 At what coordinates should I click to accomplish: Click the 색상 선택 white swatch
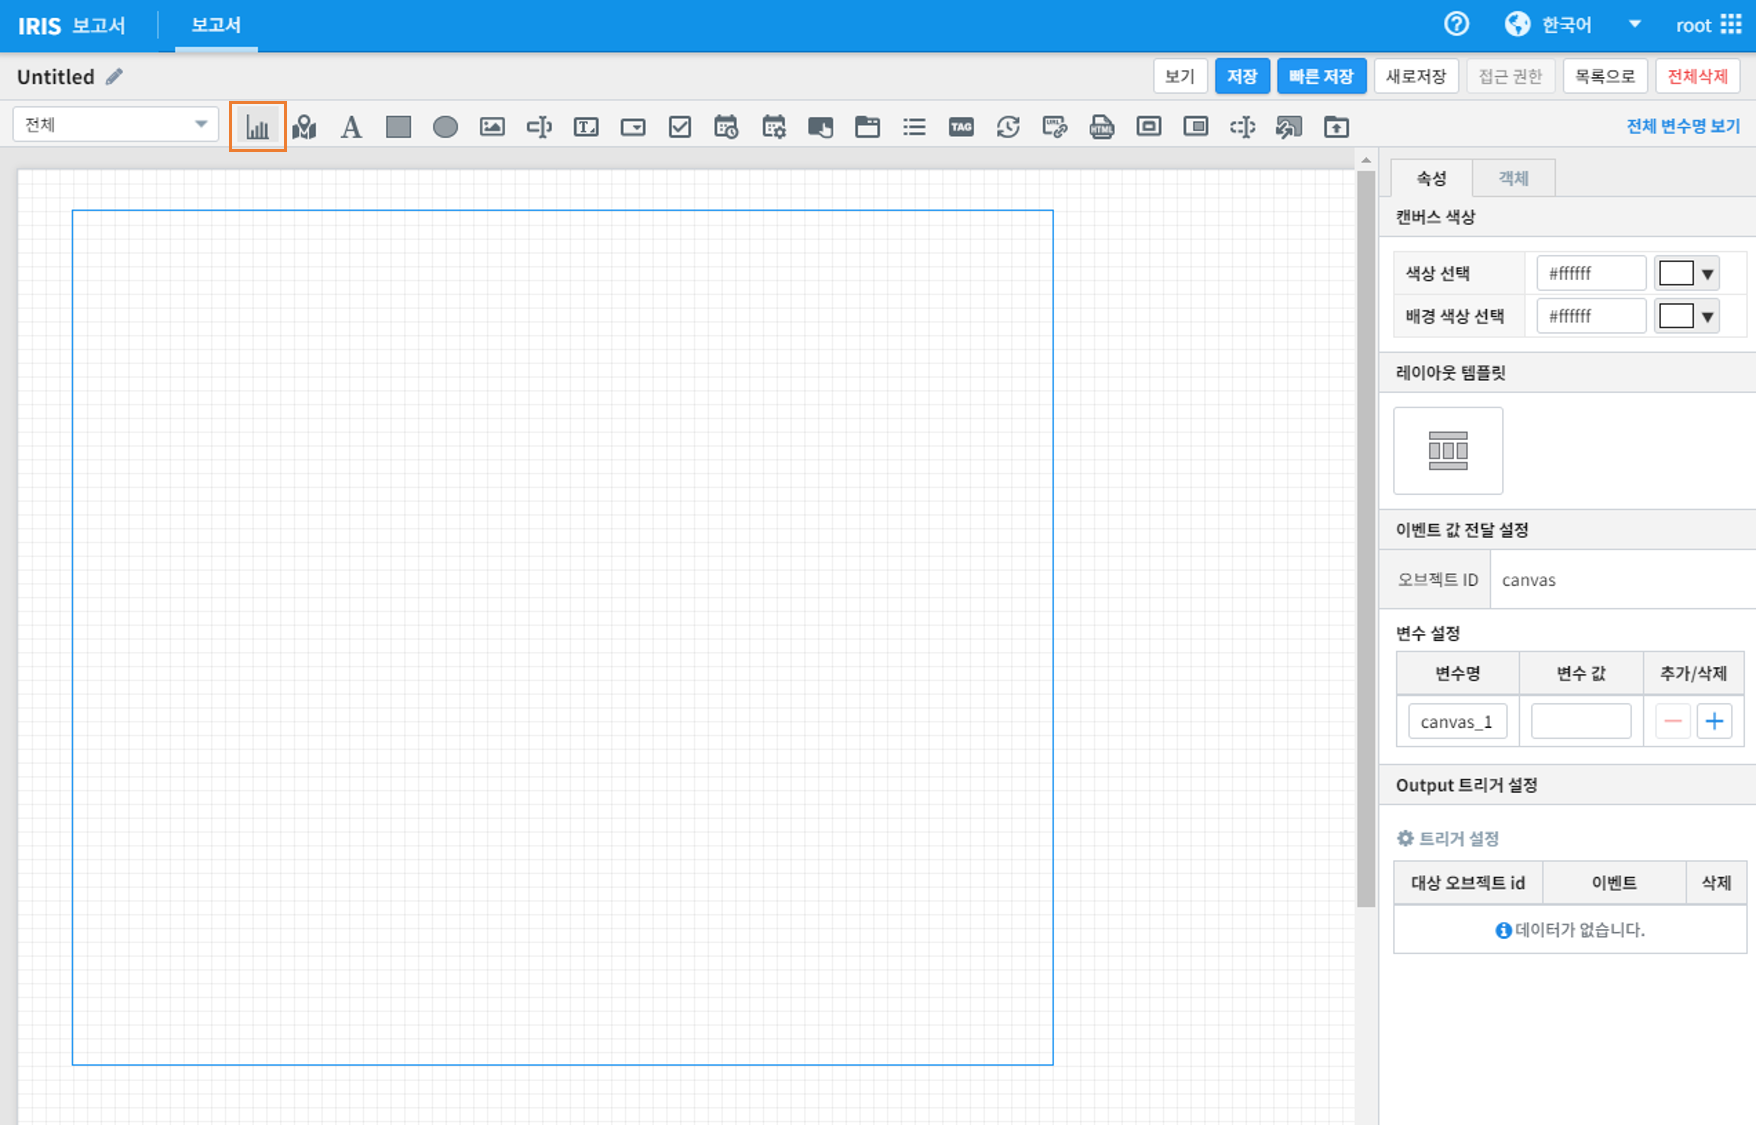(1676, 273)
